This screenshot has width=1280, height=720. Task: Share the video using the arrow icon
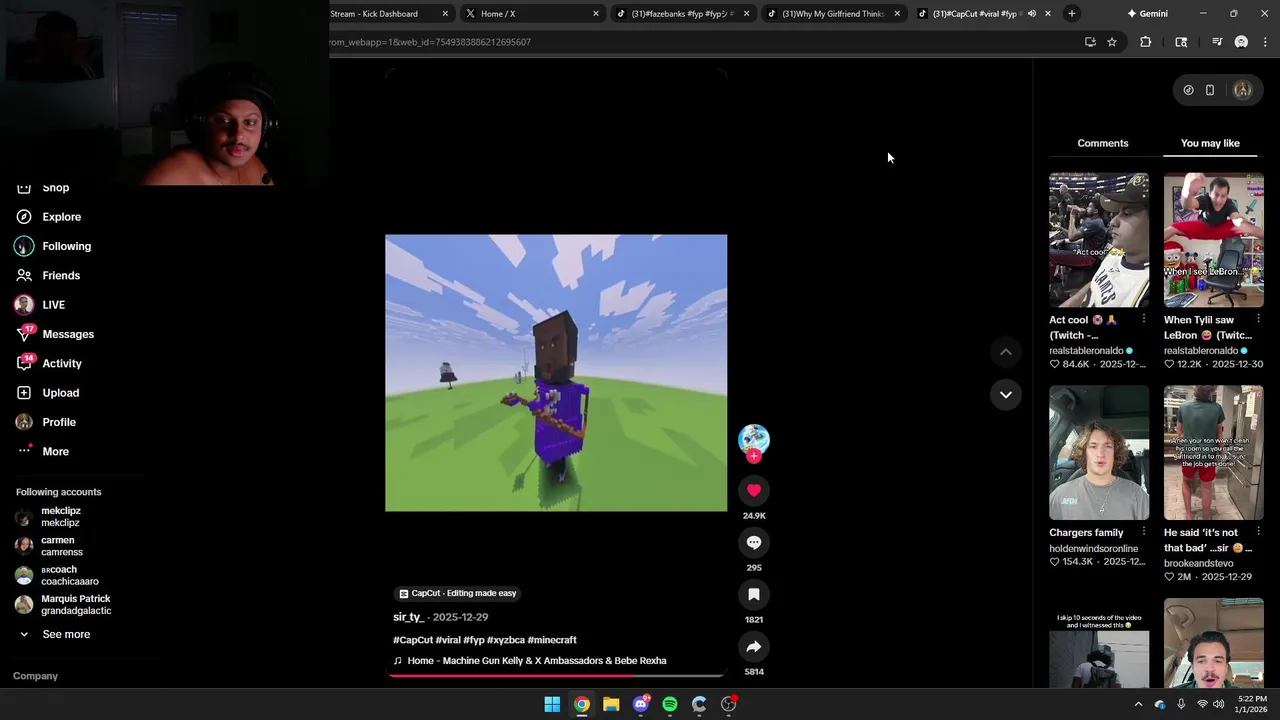[754, 647]
